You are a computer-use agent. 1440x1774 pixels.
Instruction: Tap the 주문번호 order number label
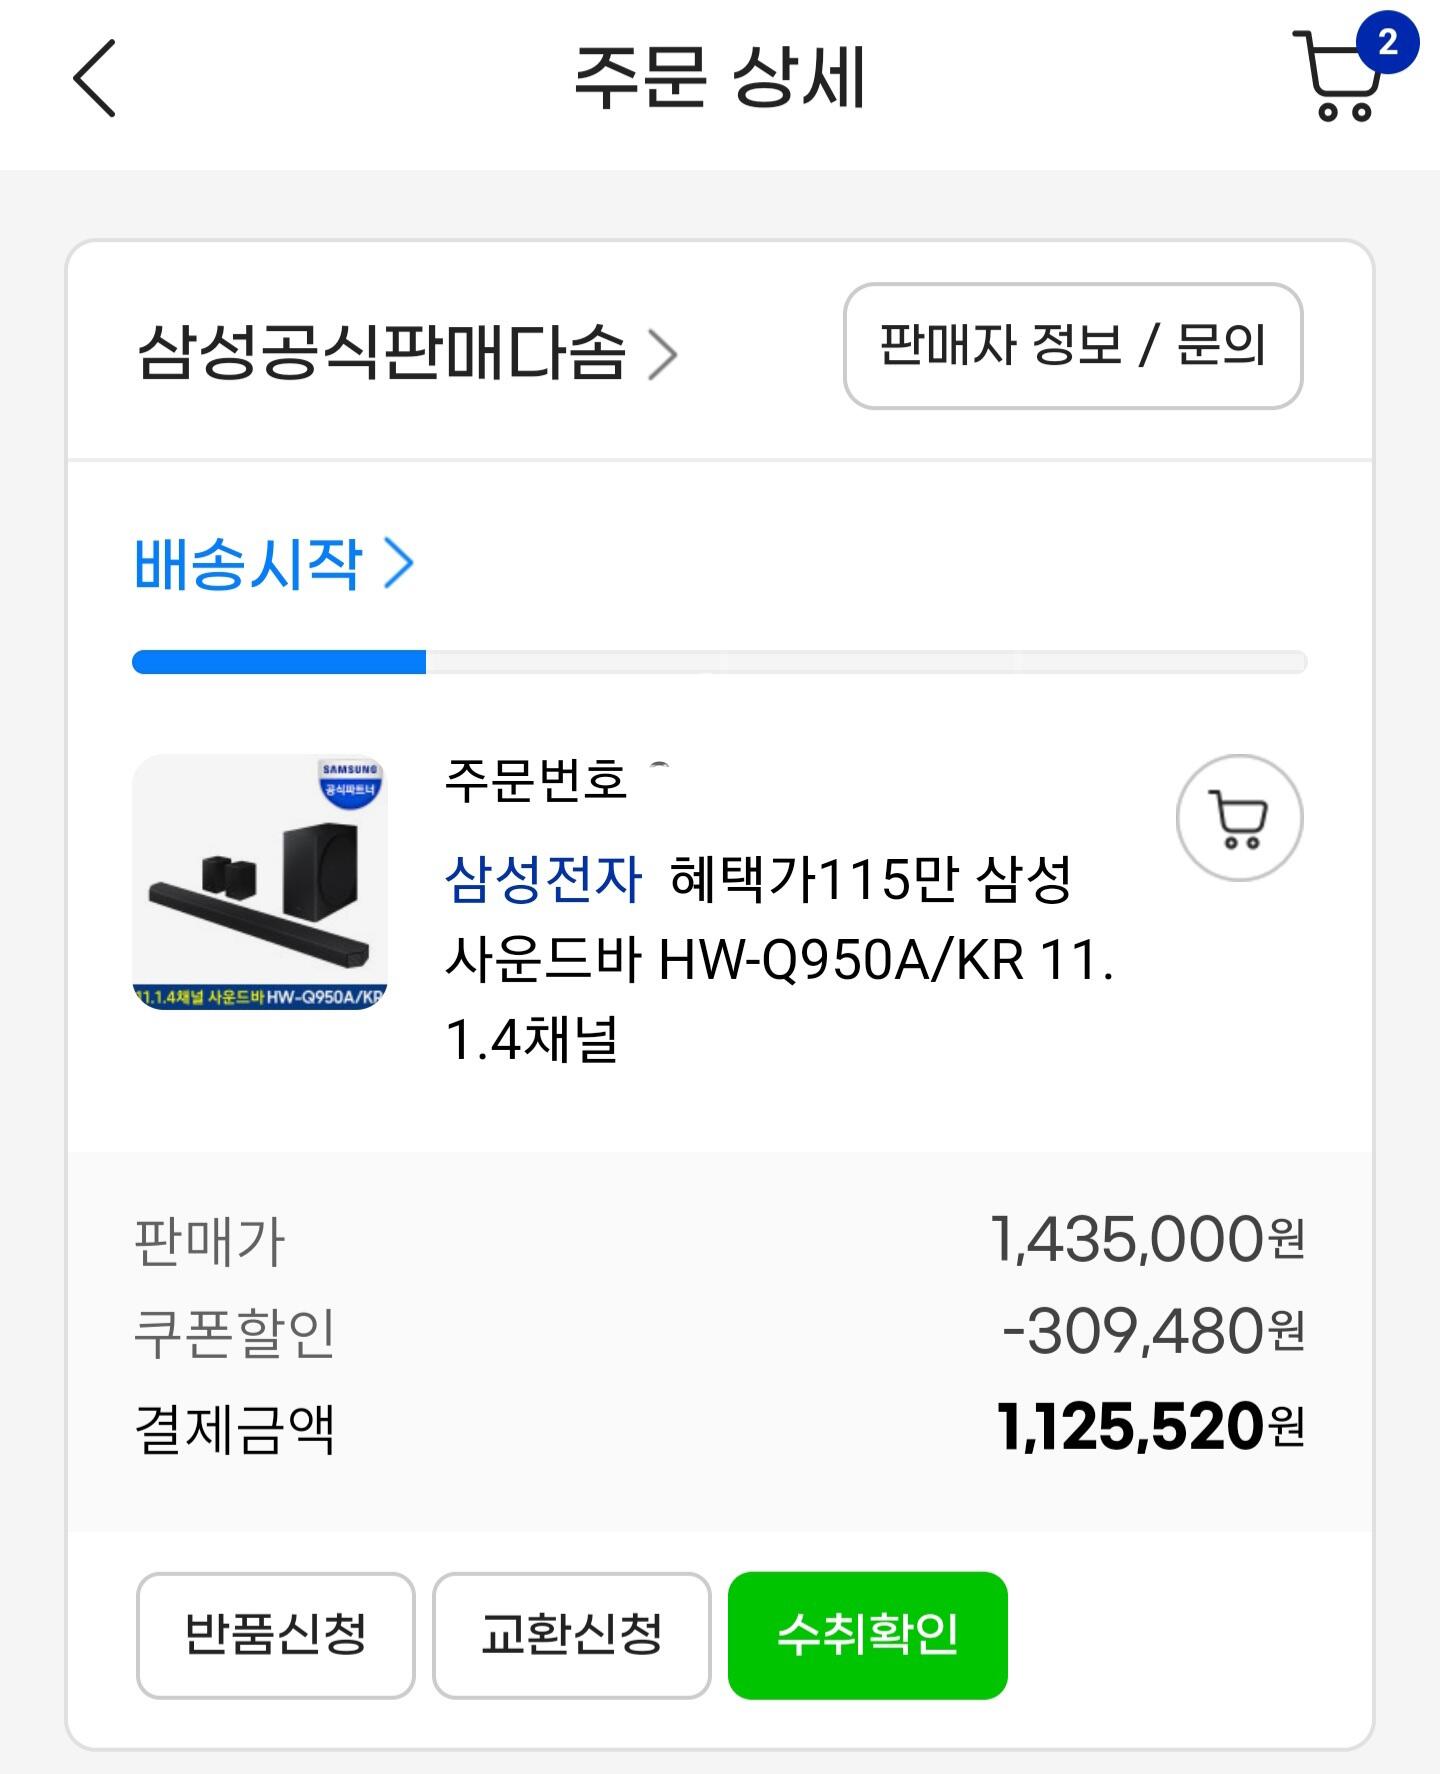(536, 780)
